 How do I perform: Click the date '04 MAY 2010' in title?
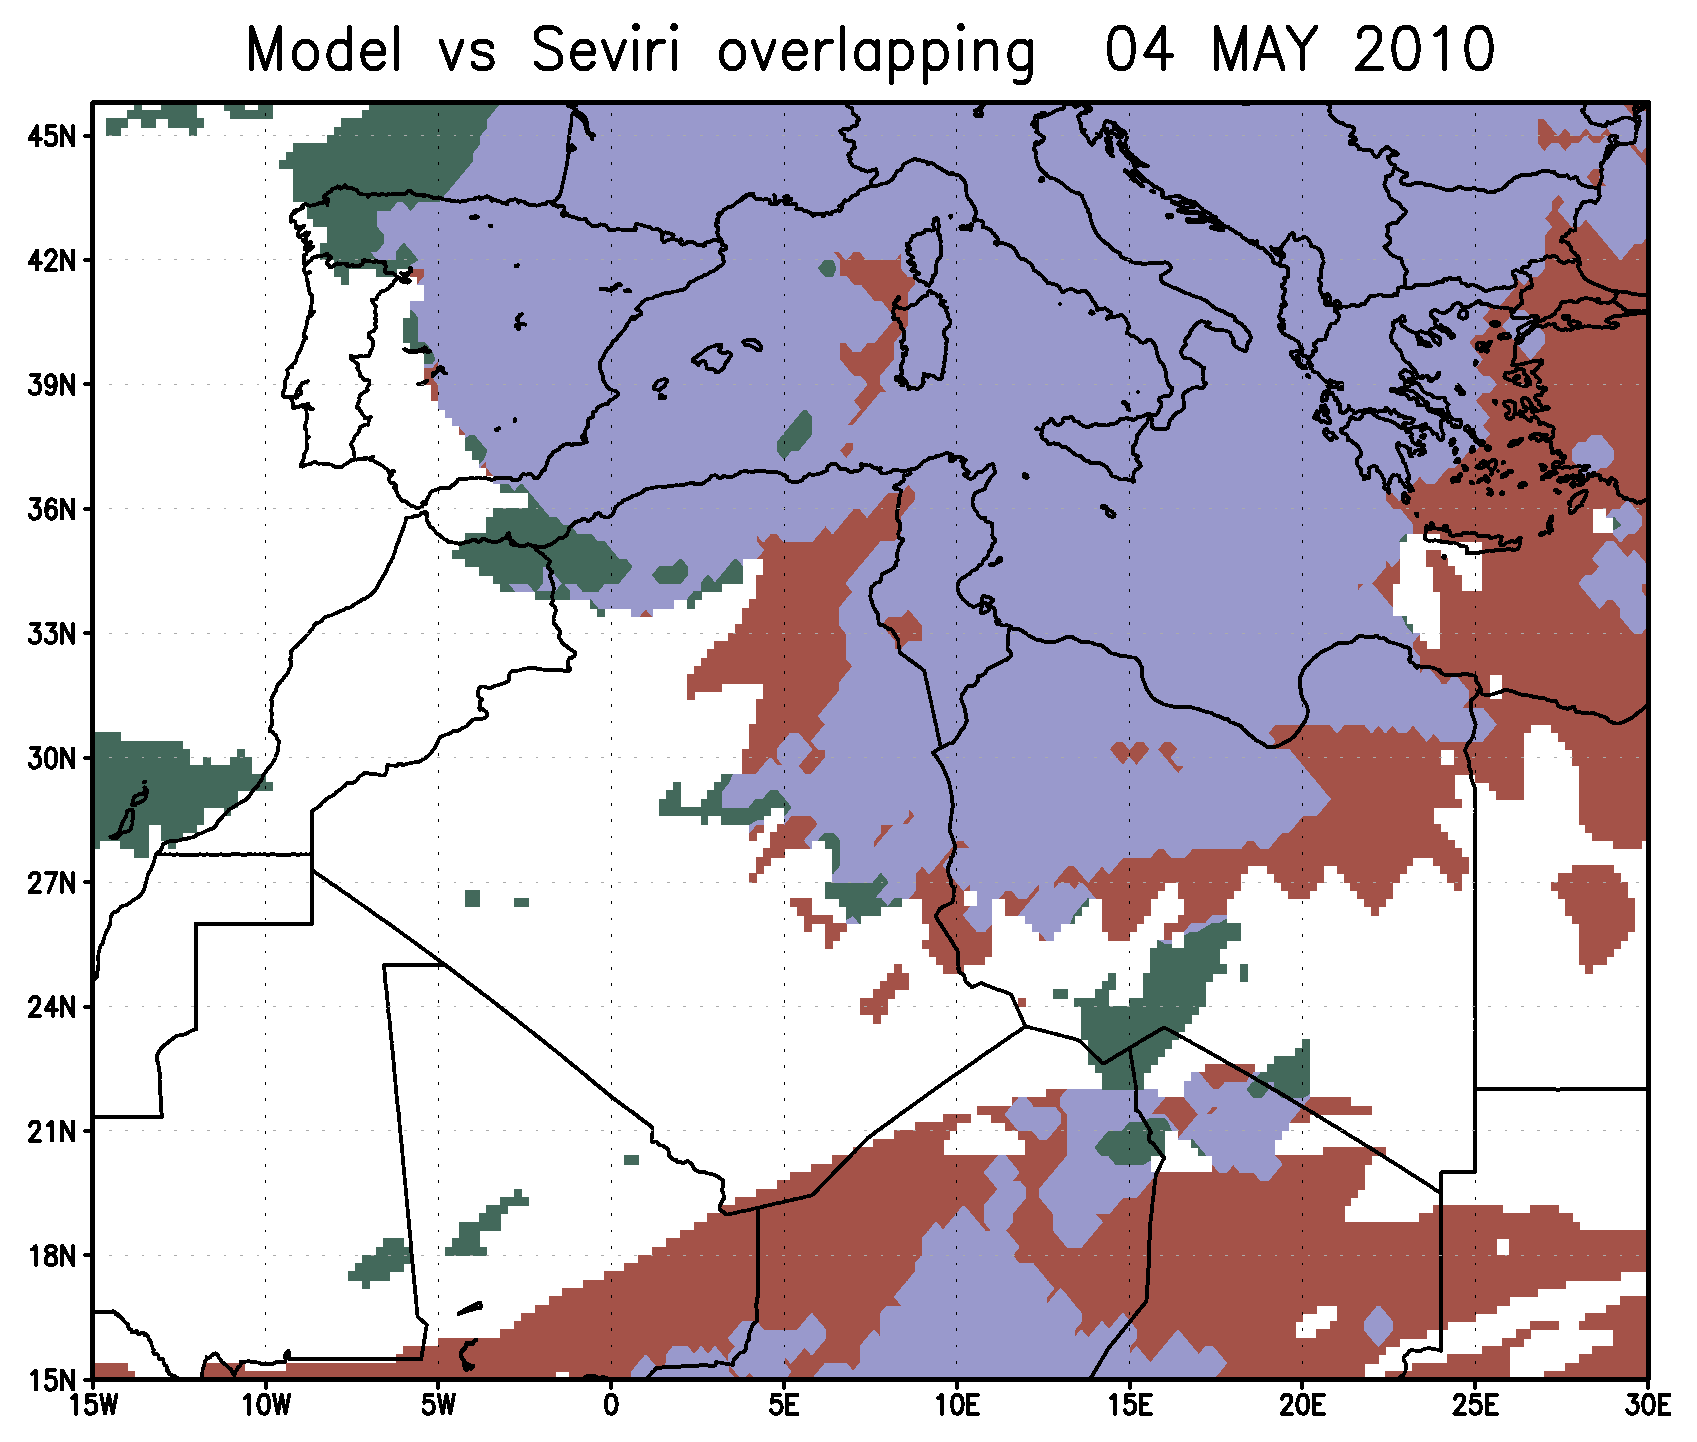(1300, 50)
